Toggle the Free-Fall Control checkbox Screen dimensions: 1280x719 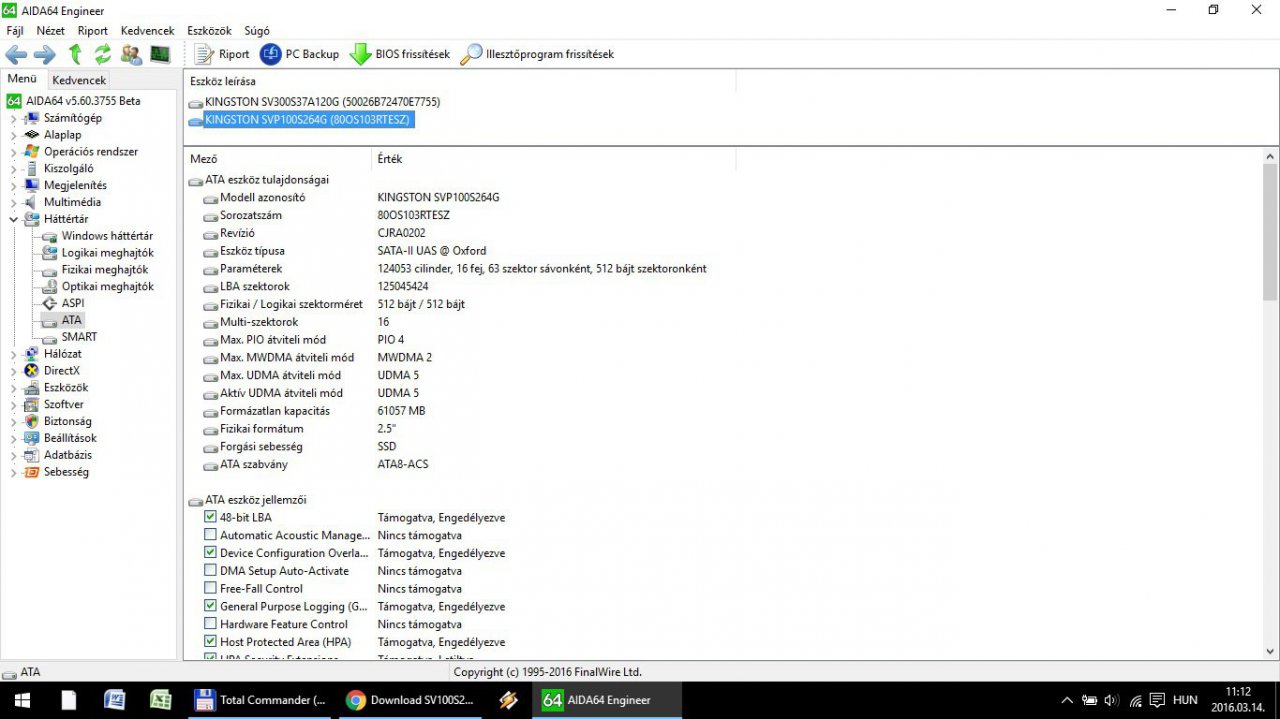click(210, 588)
